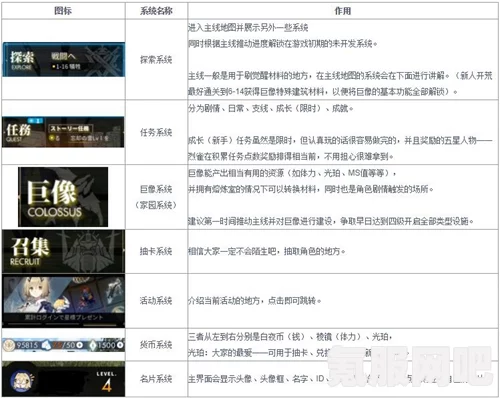500x398 pixels.
Task: Click the ストーリー任務 label in quest banner
Action: coord(71,128)
